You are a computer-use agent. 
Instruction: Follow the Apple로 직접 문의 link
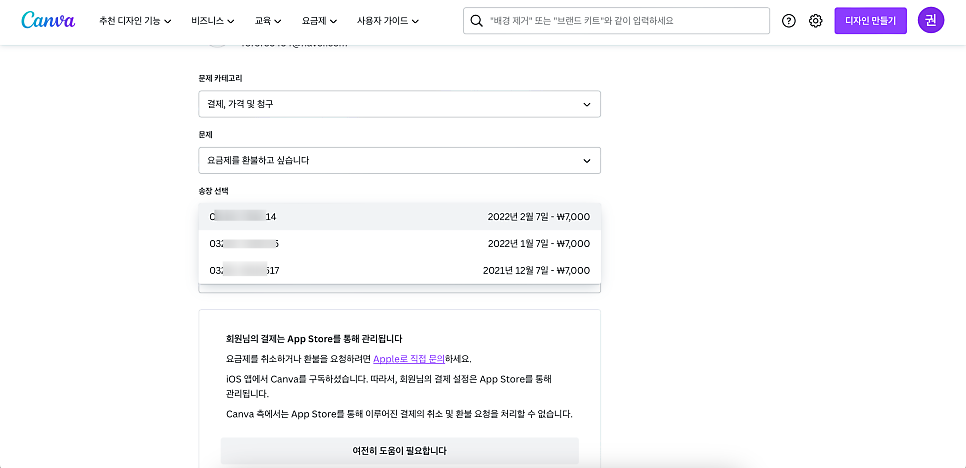click(x=409, y=359)
